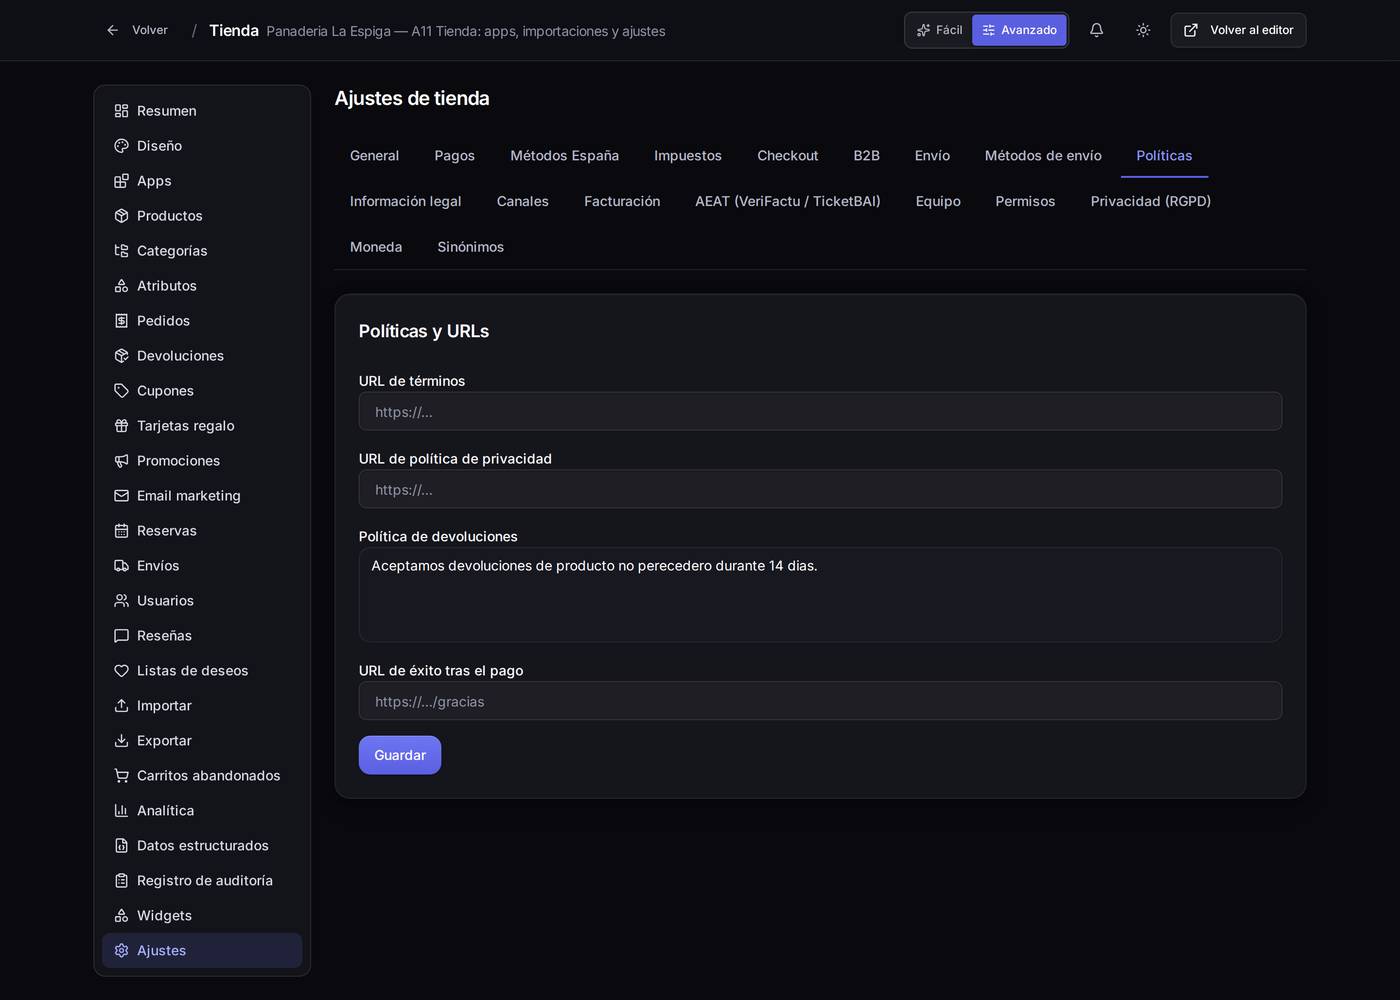Click into the Política de devoluciones textarea

[820, 595]
